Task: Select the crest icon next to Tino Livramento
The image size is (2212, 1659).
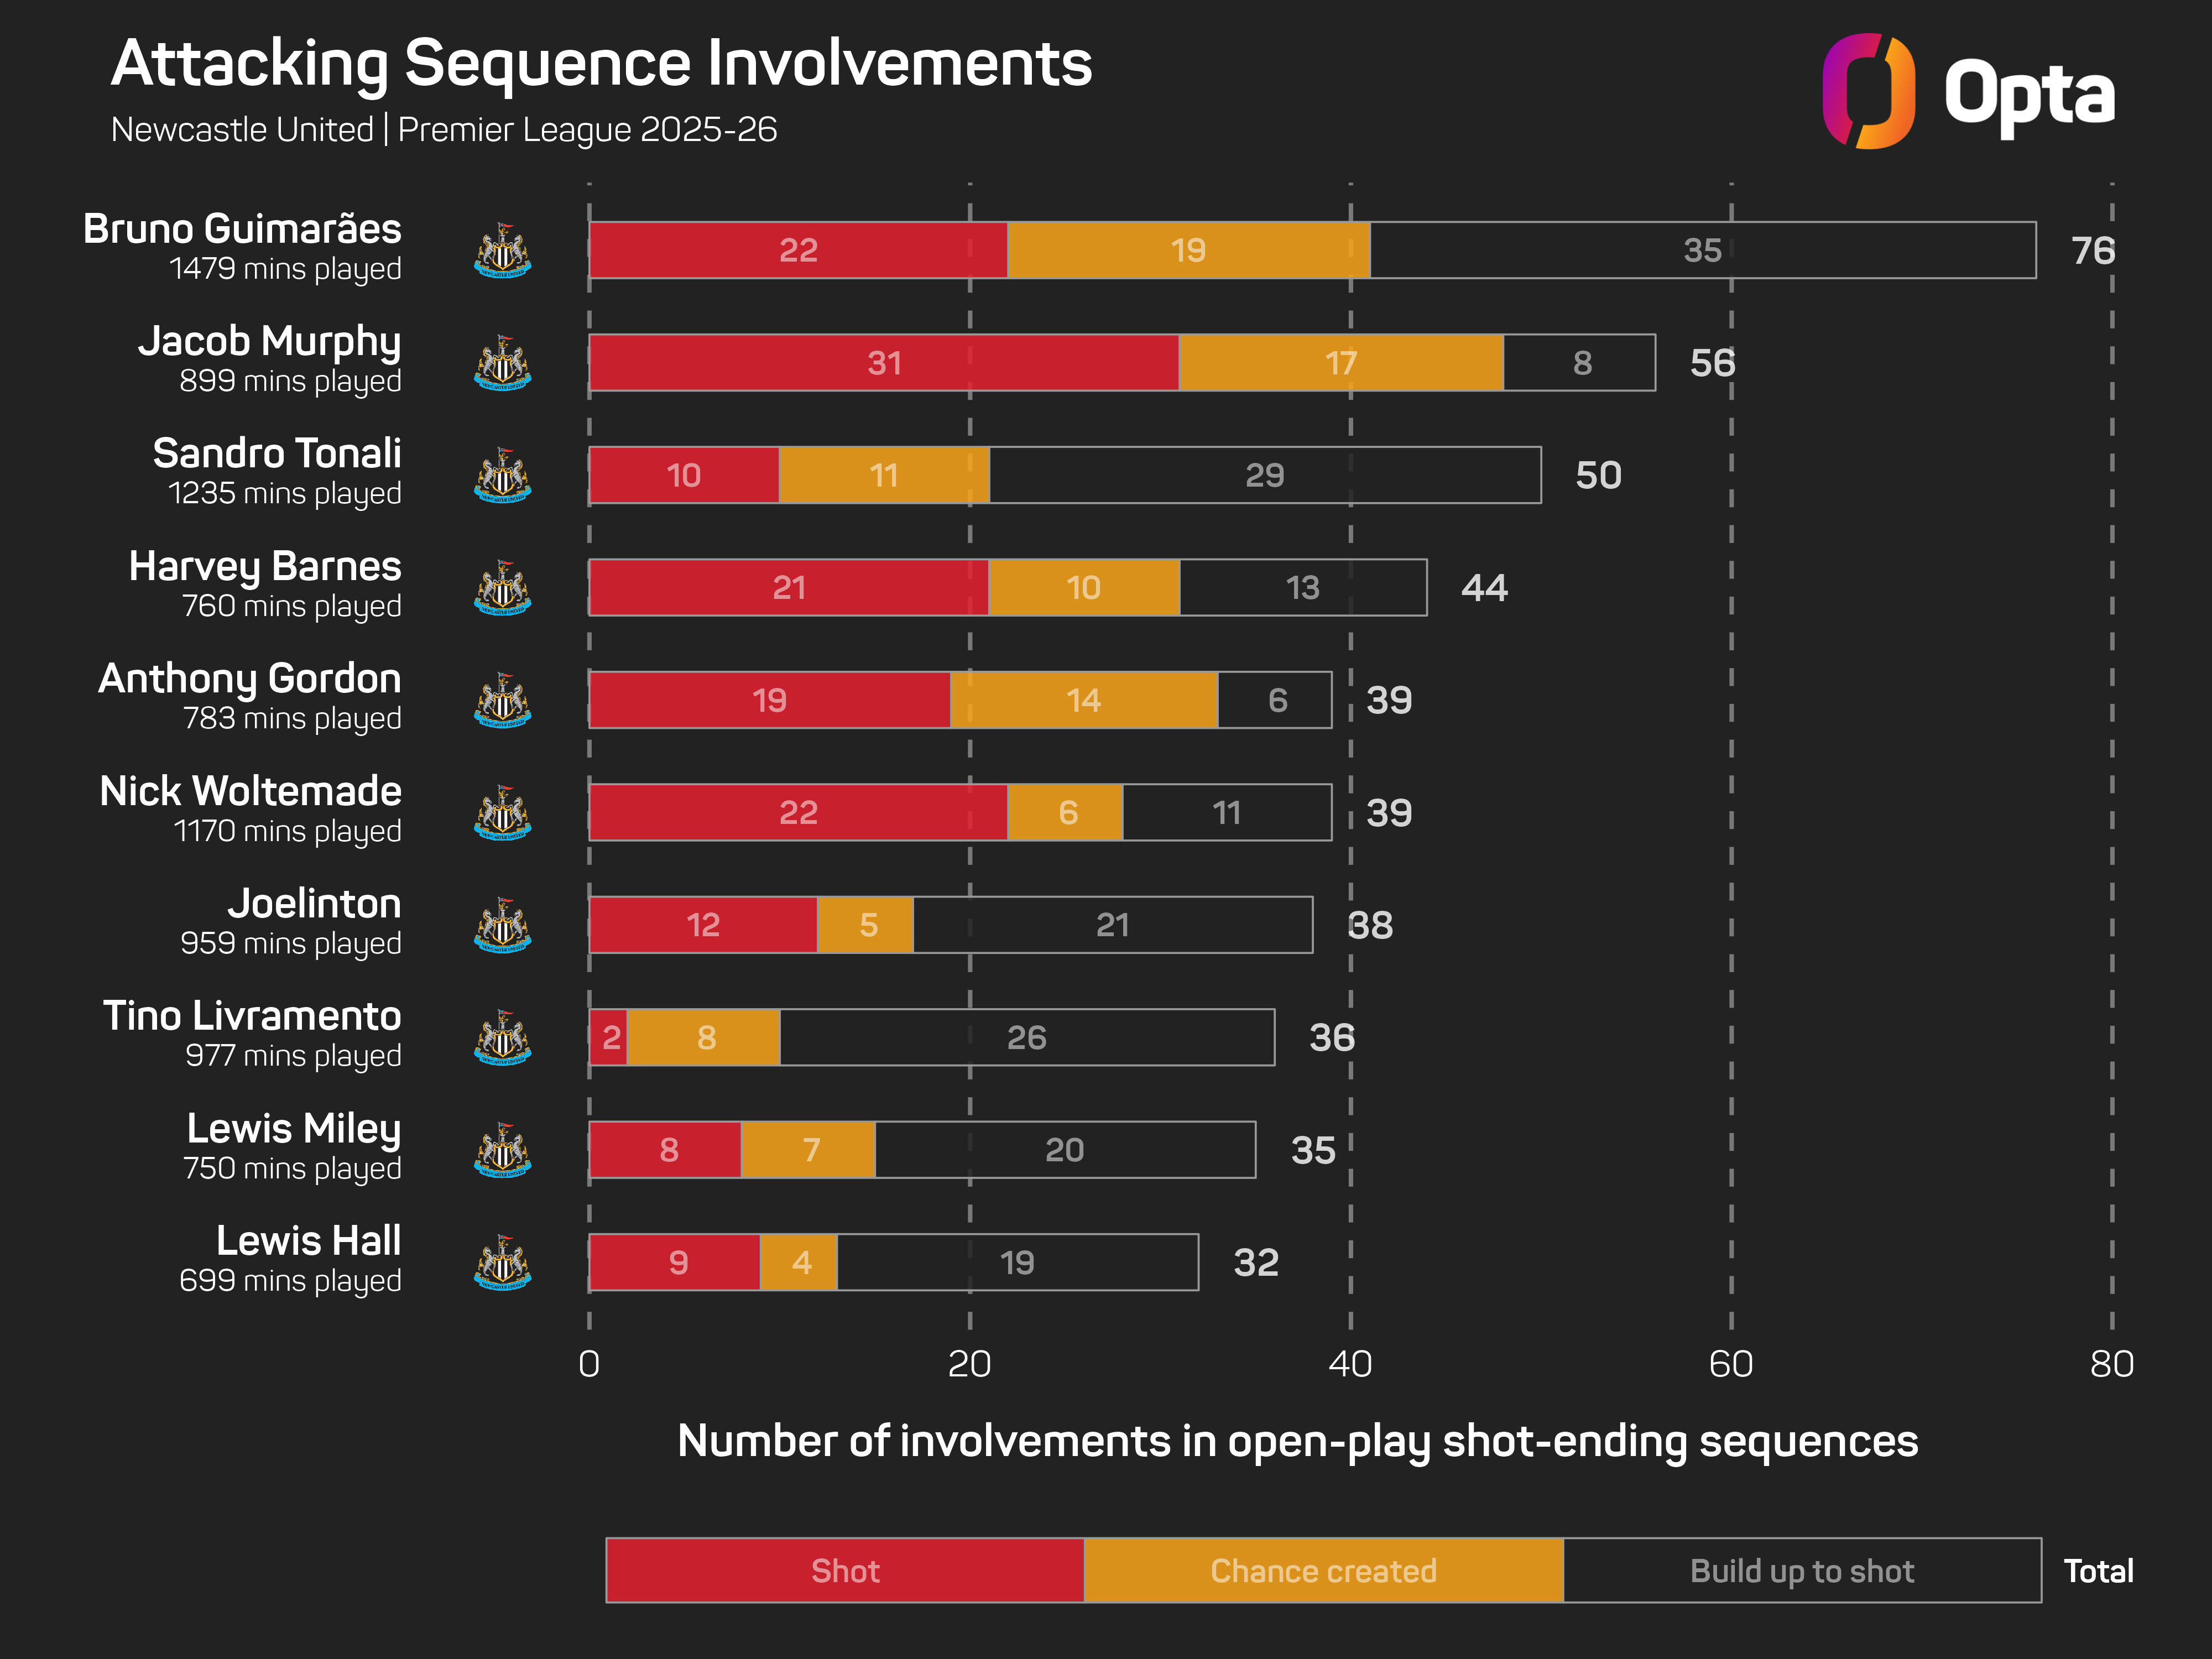Action: click(503, 1038)
